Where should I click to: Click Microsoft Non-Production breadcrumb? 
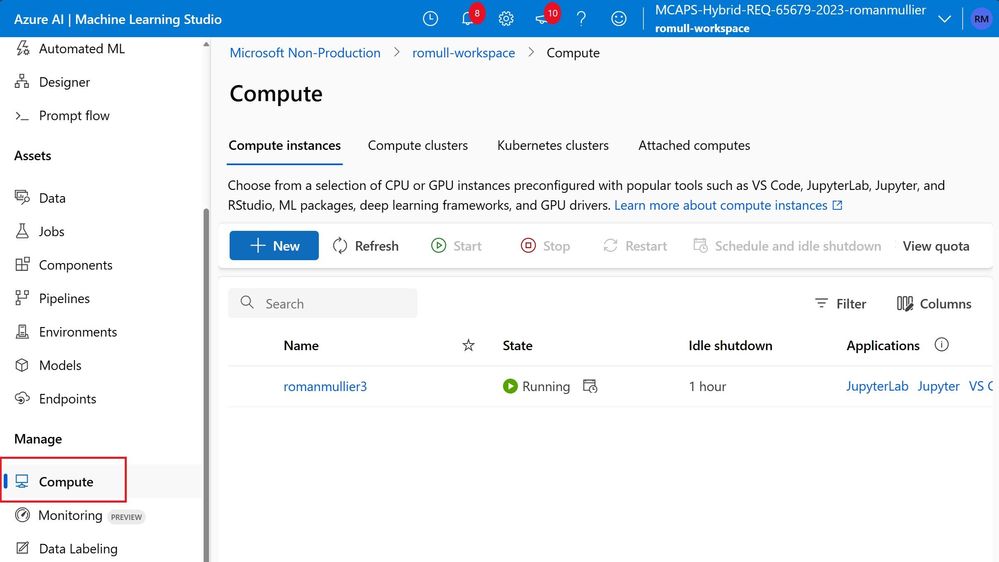[x=305, y=53]
